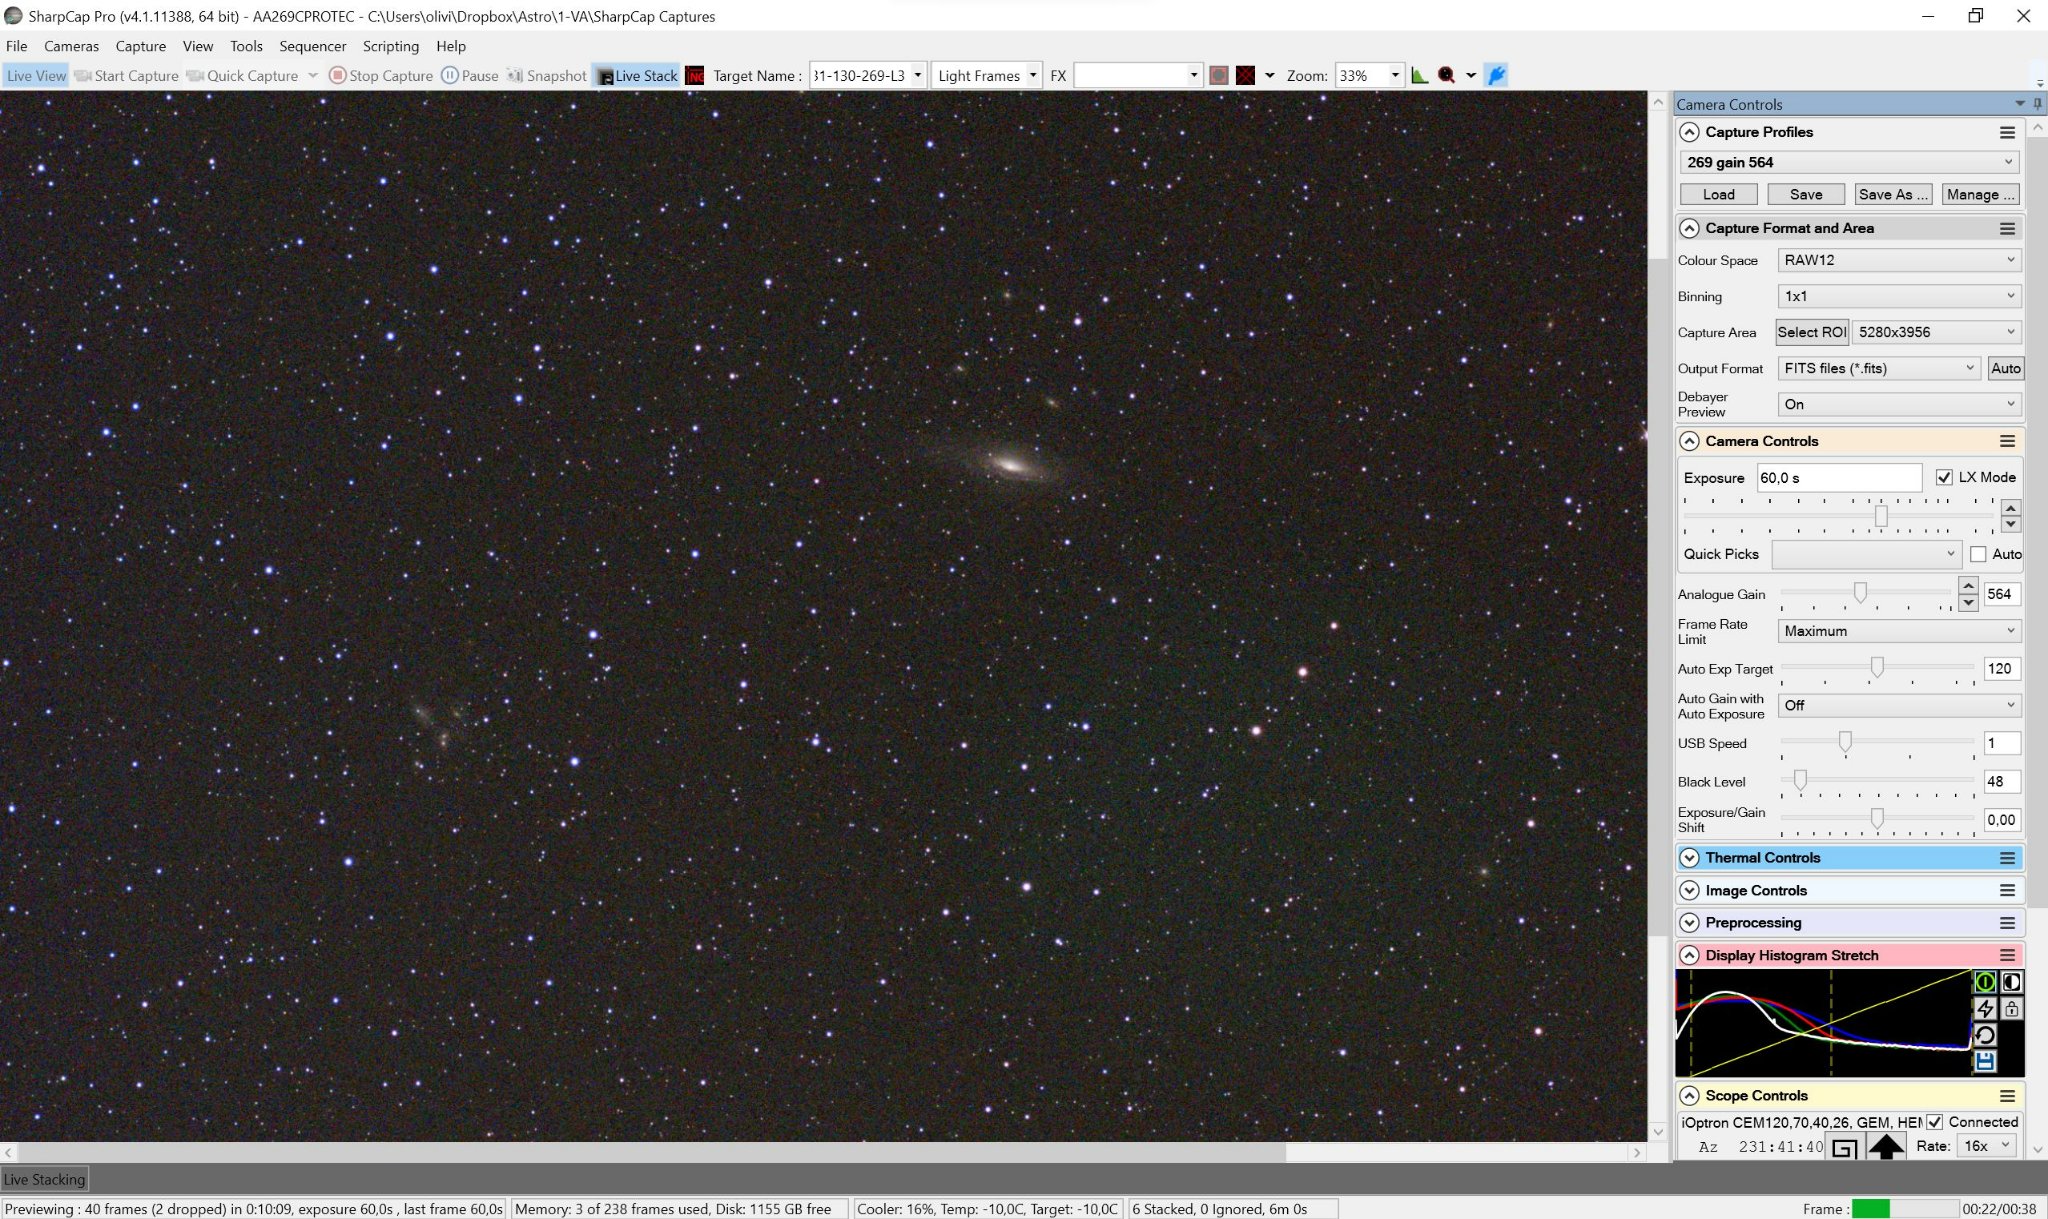Screen dimensions: 2048x1219
Task: Open the Tools menu
Action: click(246, 46)
